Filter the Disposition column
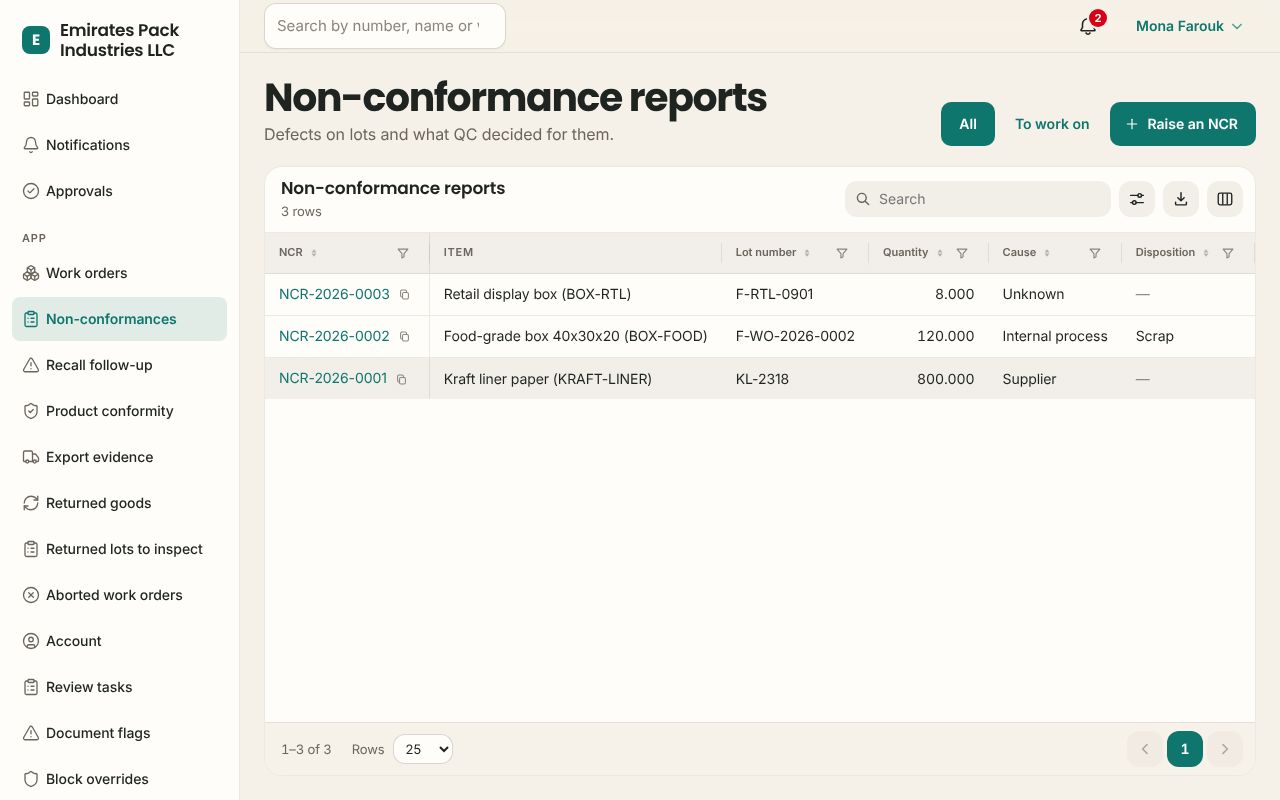The width and height of the screenshot is (1280, 800). tap(1228, 253)
